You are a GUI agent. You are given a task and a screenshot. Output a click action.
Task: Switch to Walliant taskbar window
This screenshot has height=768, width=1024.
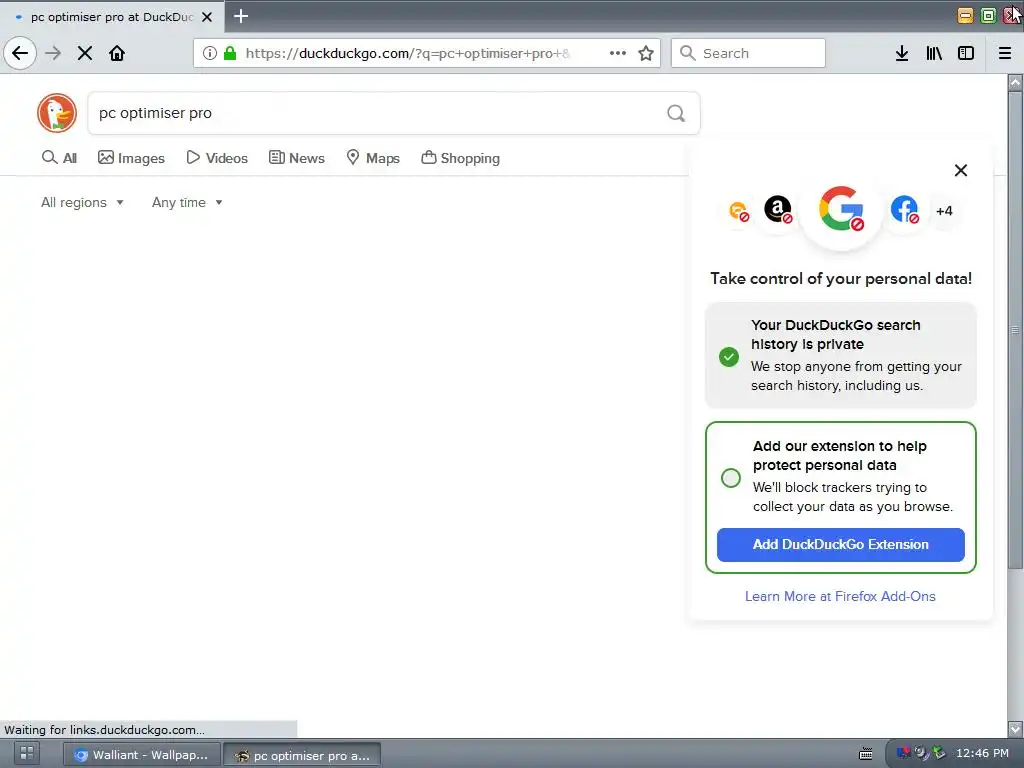click(x=141, y=754)
